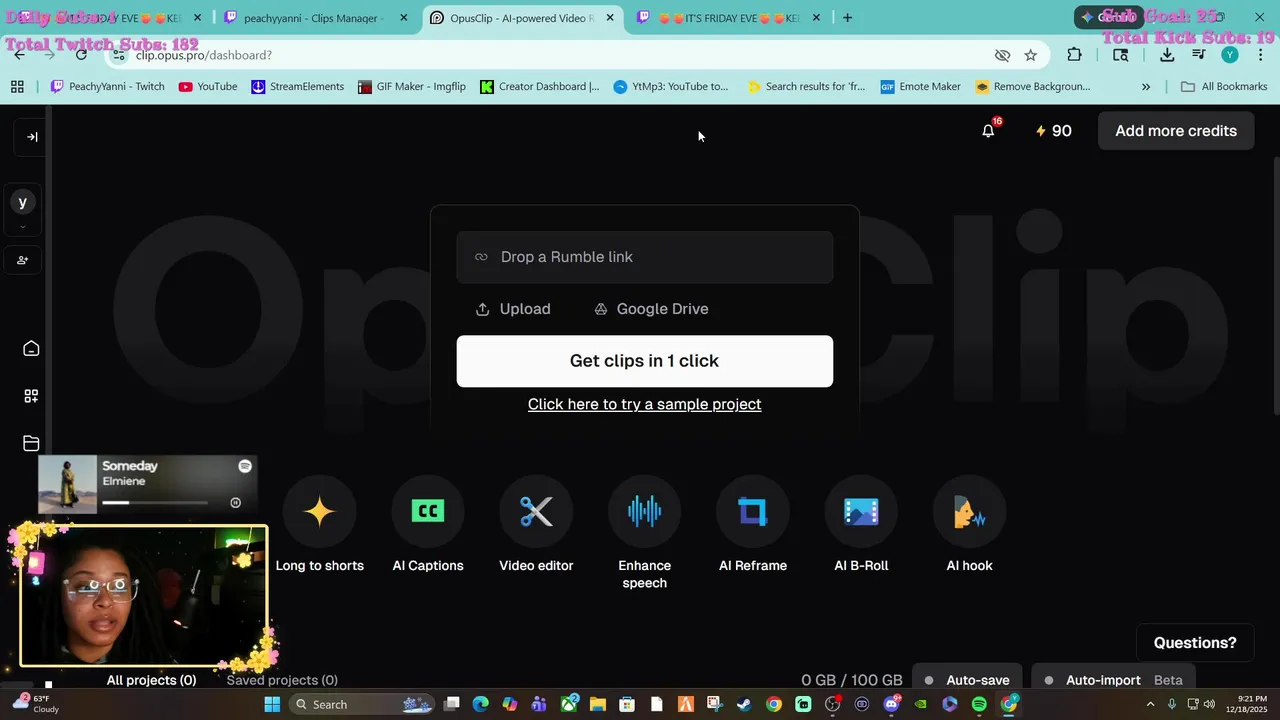Screen dimensions: 1280x720
Task: Click the page vertical scrollbar
Action: click(1275, 285)
